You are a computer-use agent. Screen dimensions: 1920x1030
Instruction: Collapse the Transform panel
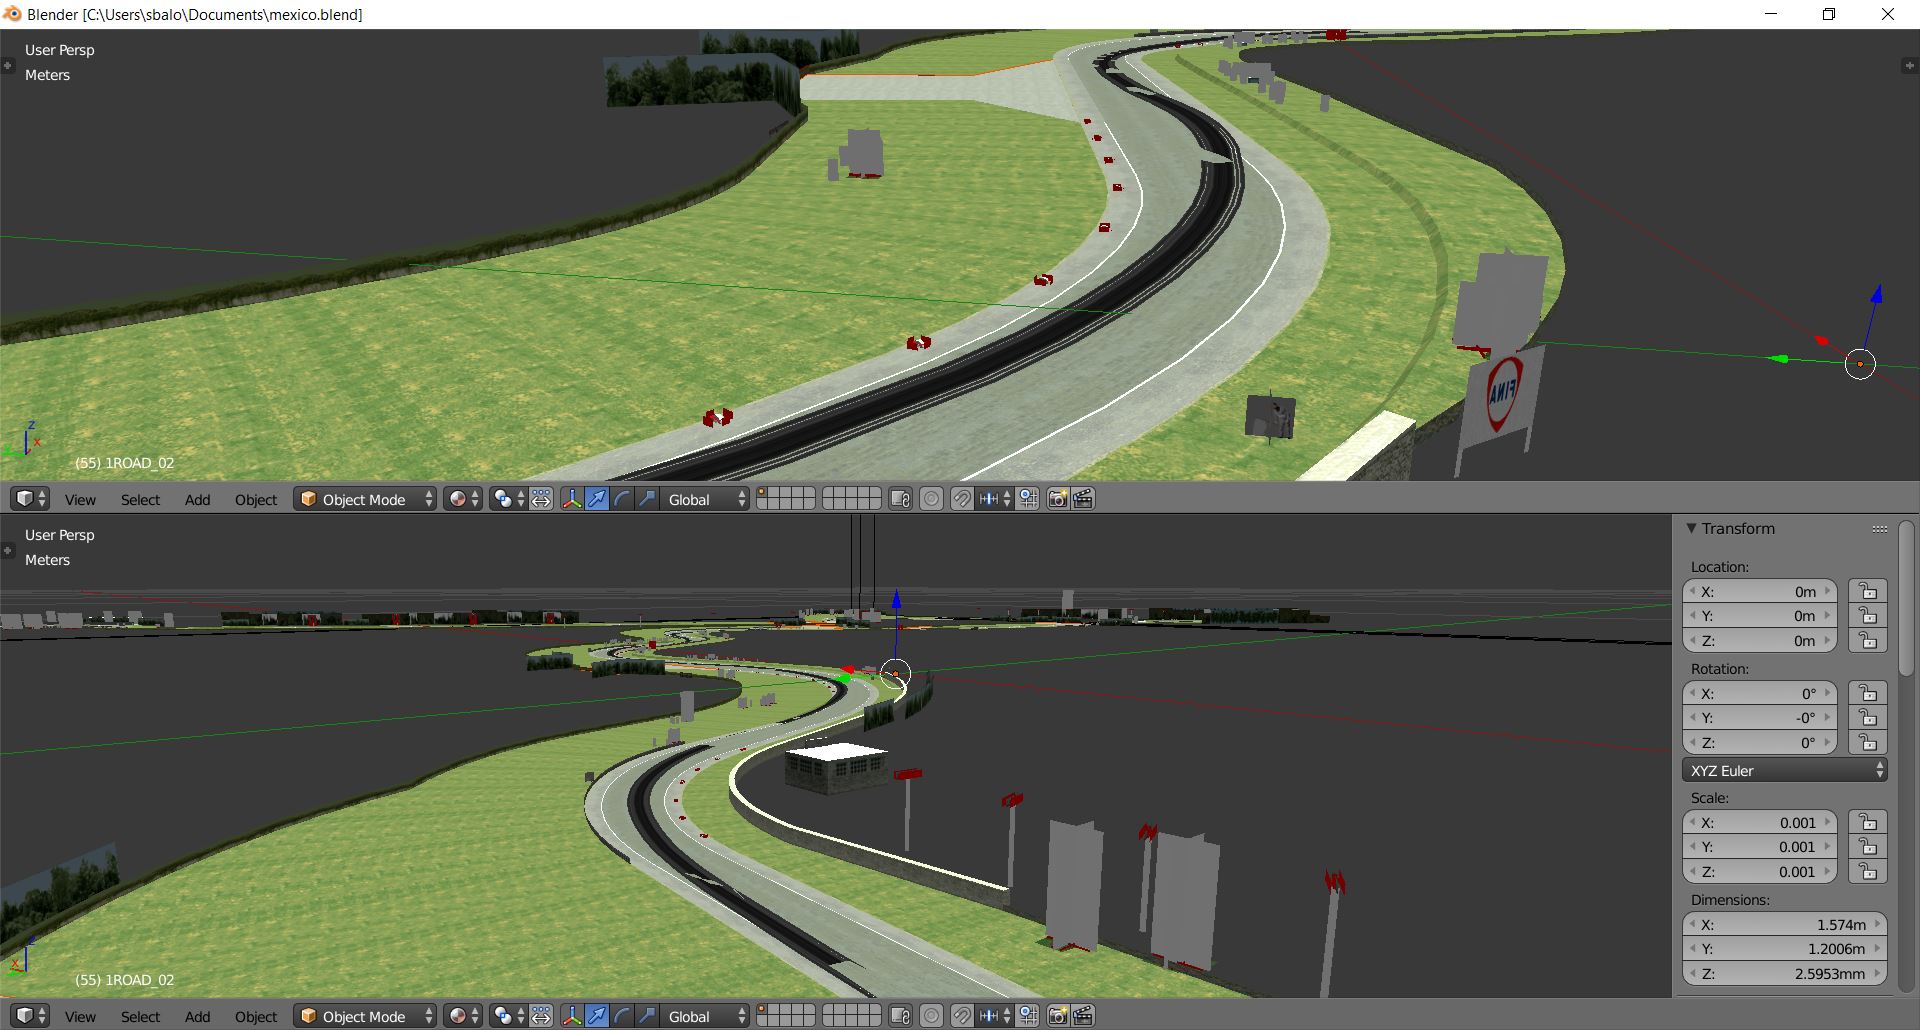coord(1691,528)
